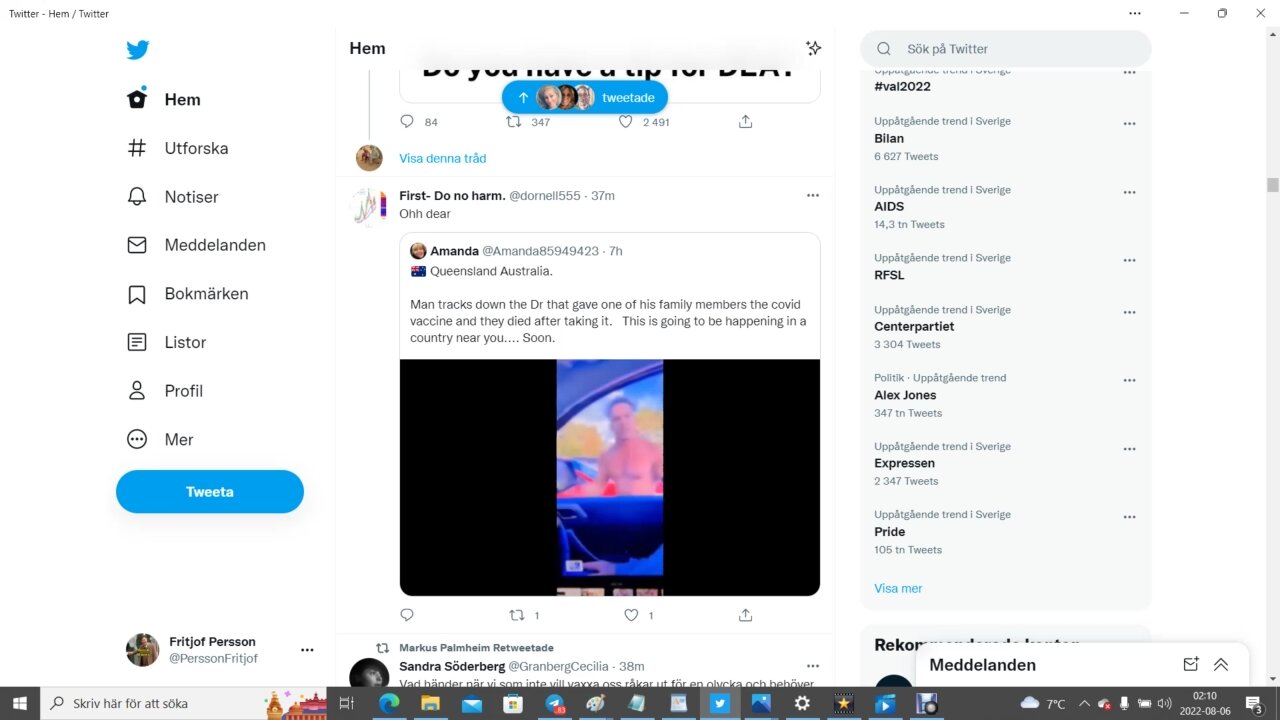
Task: Open the window's three-dot app menu
Action: click(1135, 13)
